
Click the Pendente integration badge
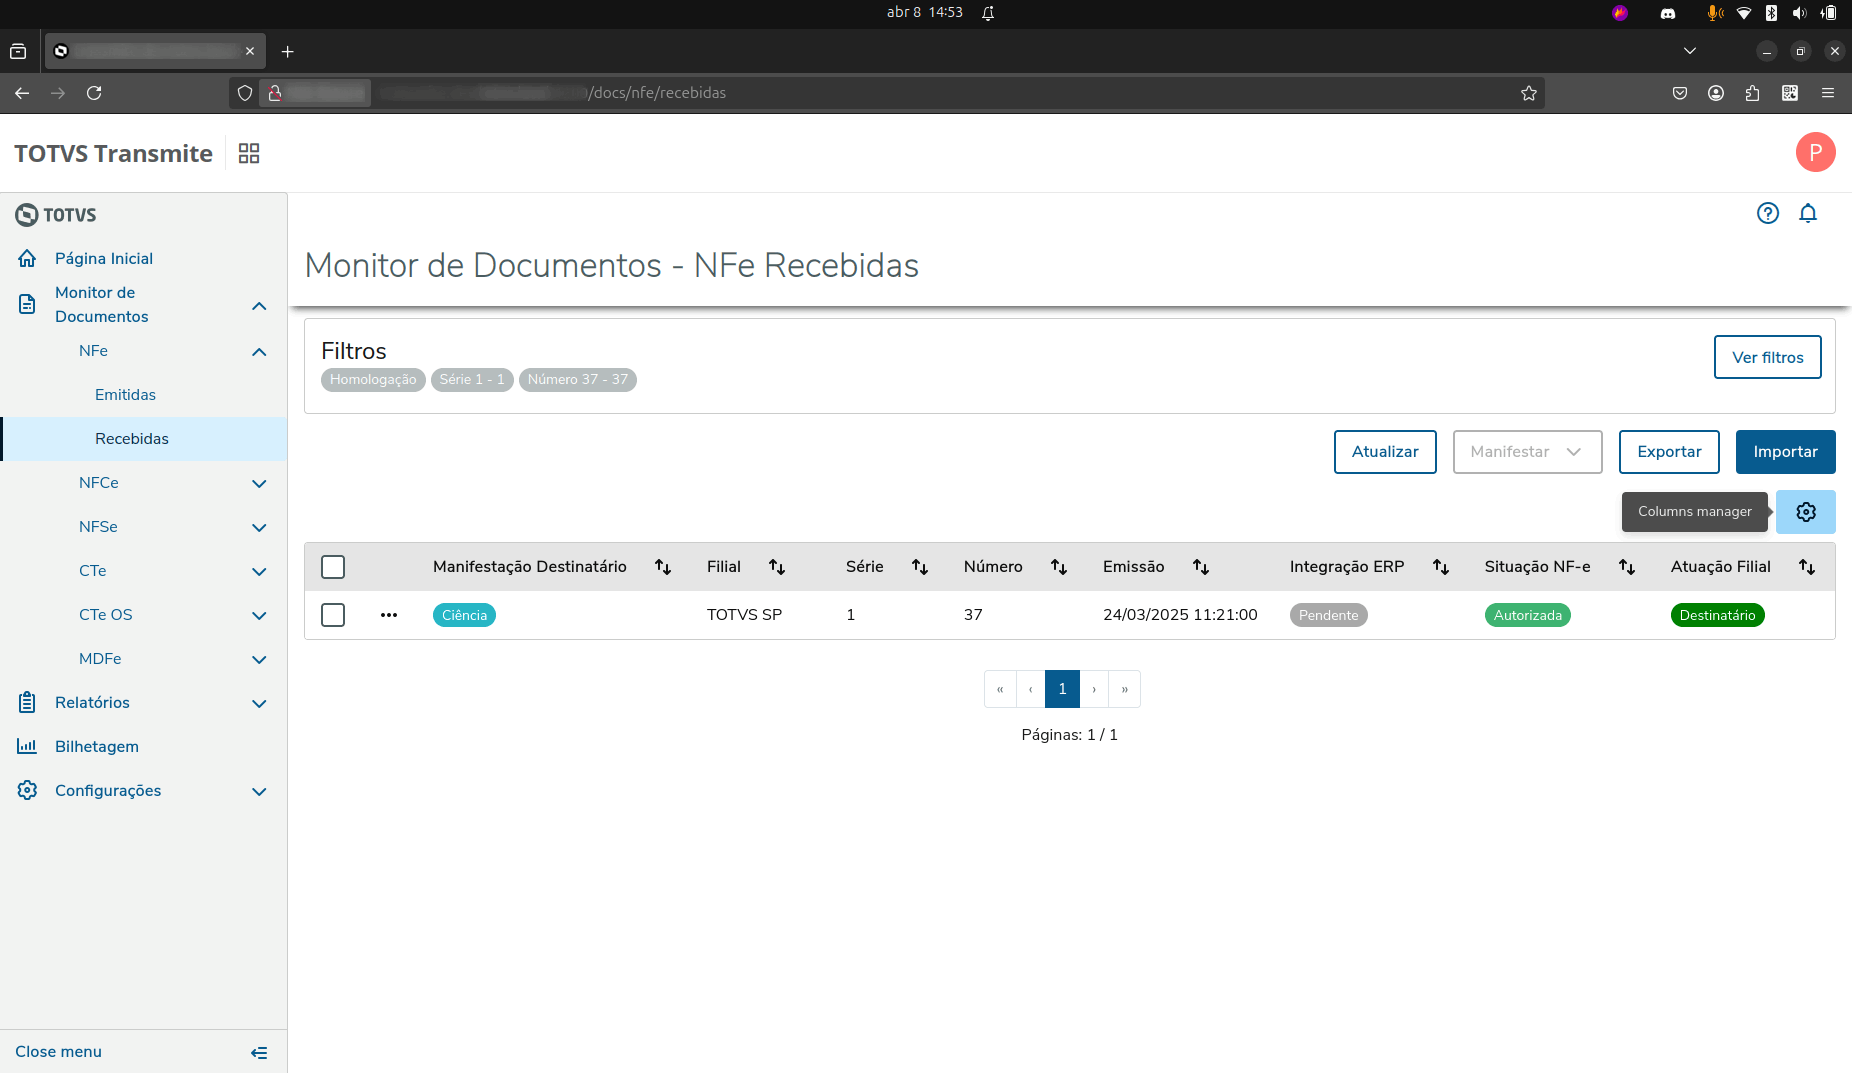[1328, 615]
